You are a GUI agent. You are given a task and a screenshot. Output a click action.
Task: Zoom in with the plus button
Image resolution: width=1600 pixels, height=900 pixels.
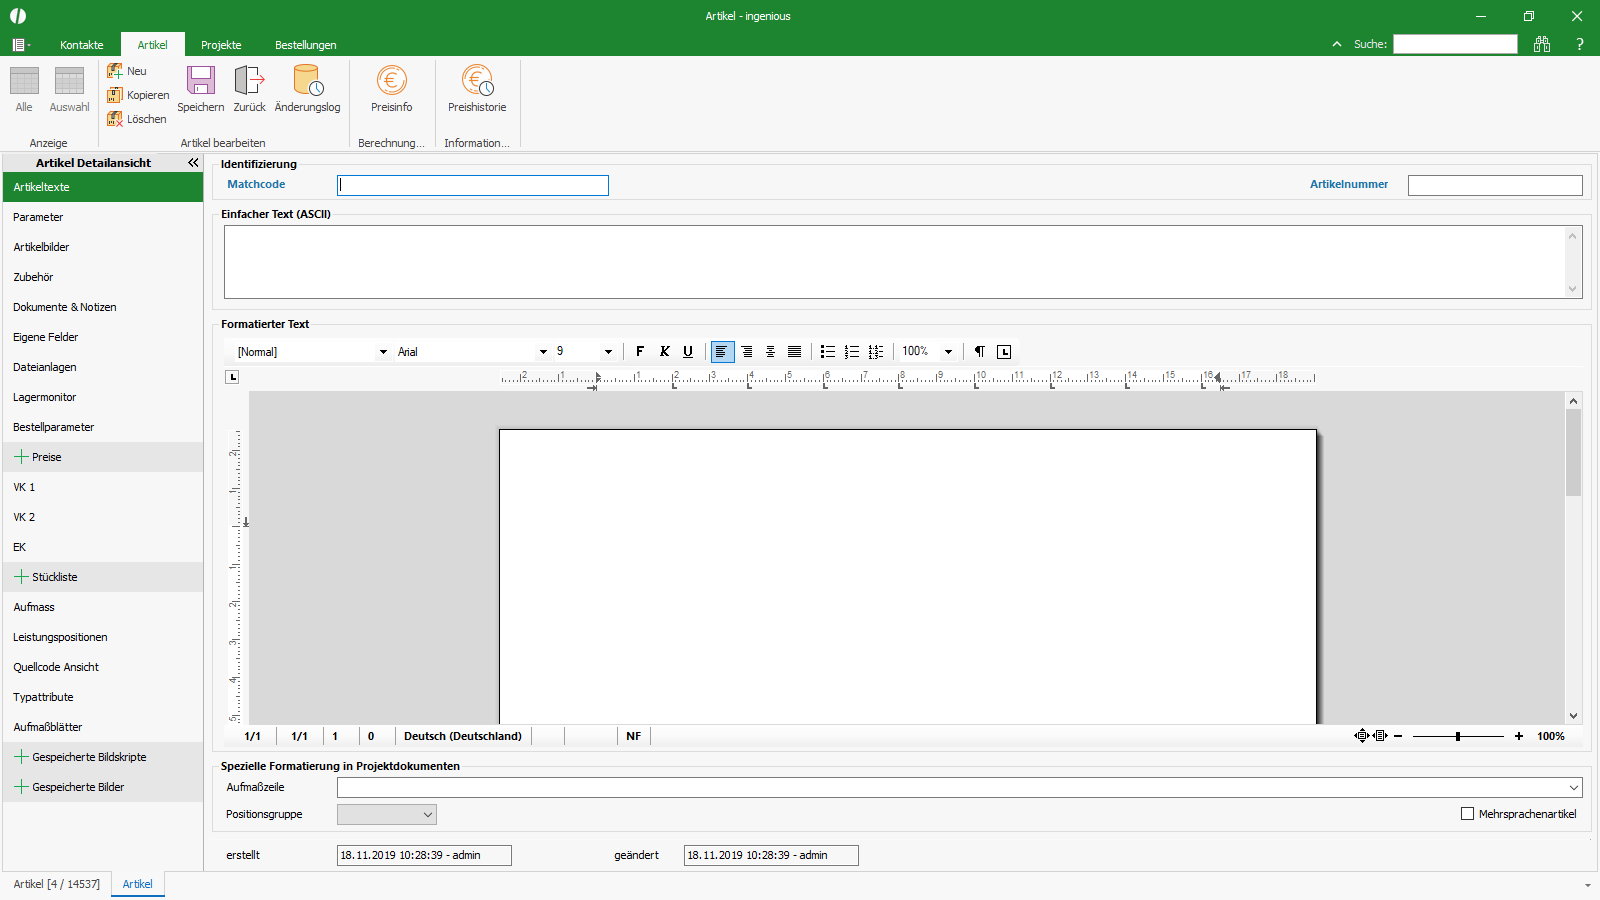(1519, 736)
